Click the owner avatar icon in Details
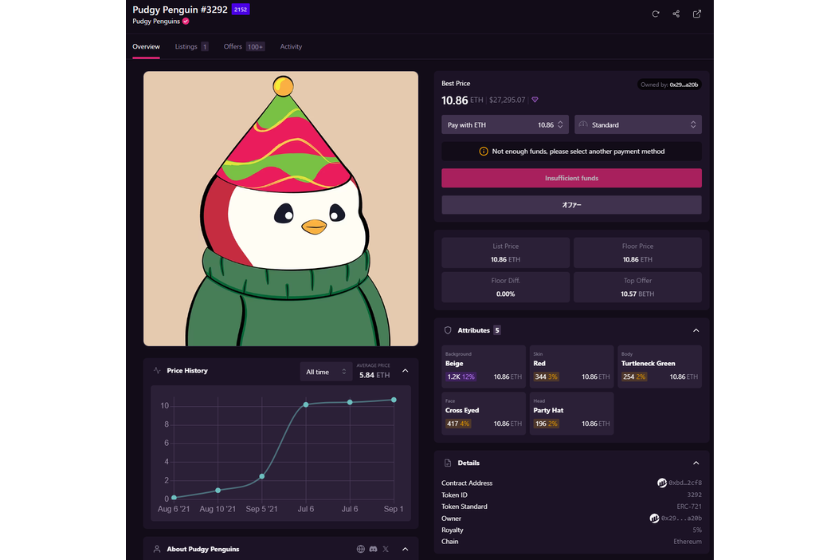The image size is (840, 560). (654, 518)
